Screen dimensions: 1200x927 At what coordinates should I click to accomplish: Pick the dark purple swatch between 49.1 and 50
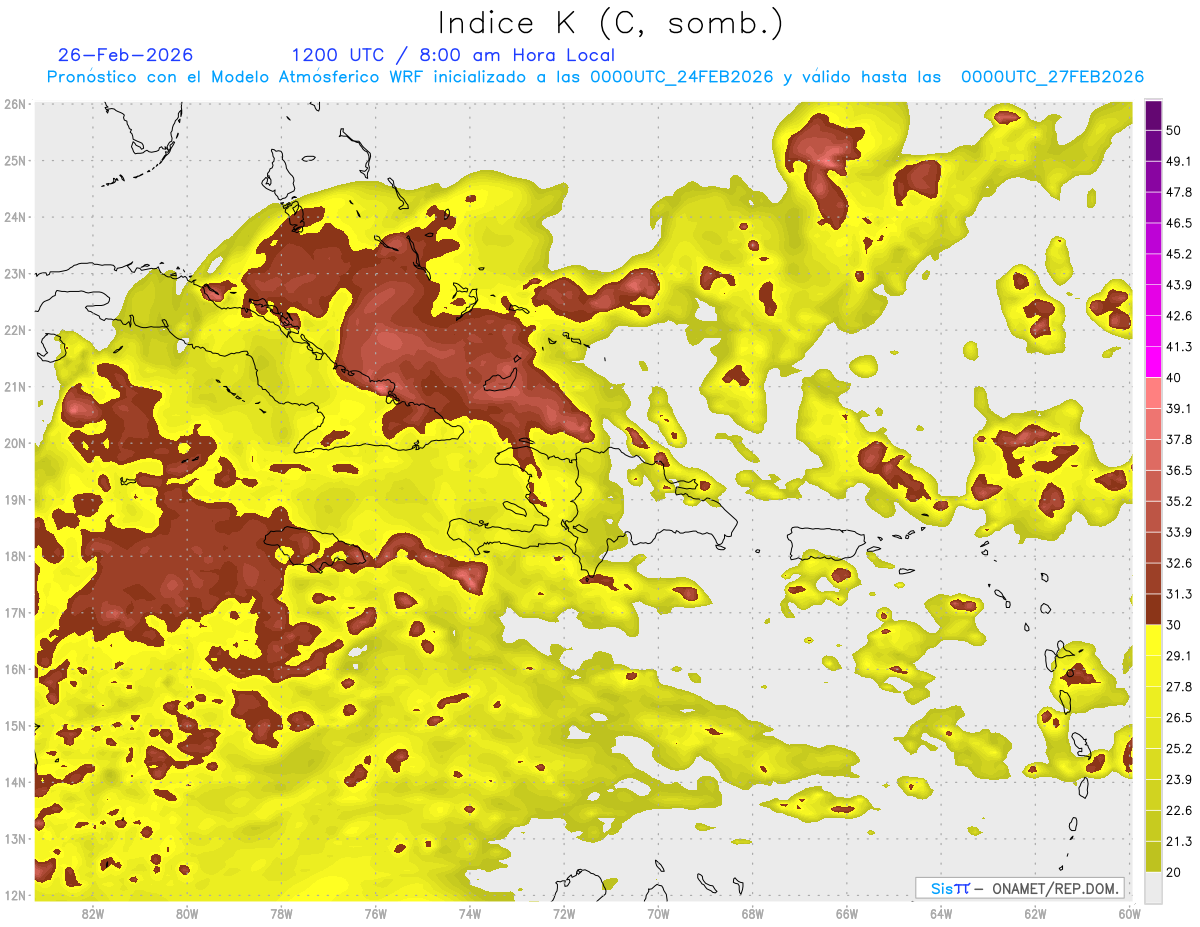click(x=1153, y=146)
